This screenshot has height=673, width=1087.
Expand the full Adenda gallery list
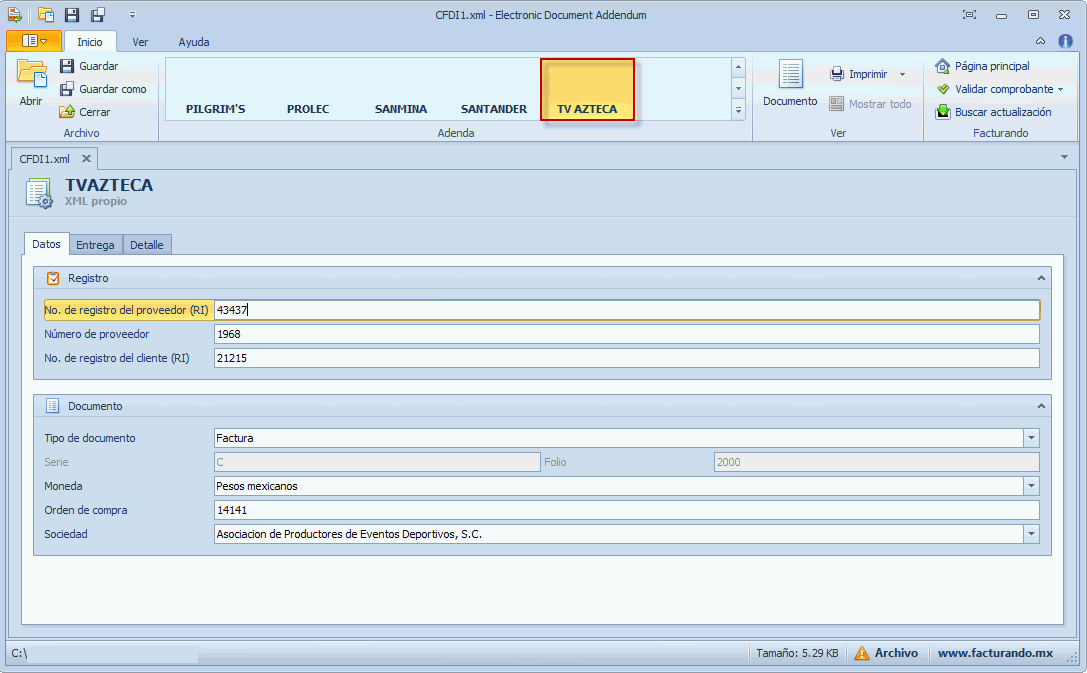pyautogui.click(x=738, y=110)
